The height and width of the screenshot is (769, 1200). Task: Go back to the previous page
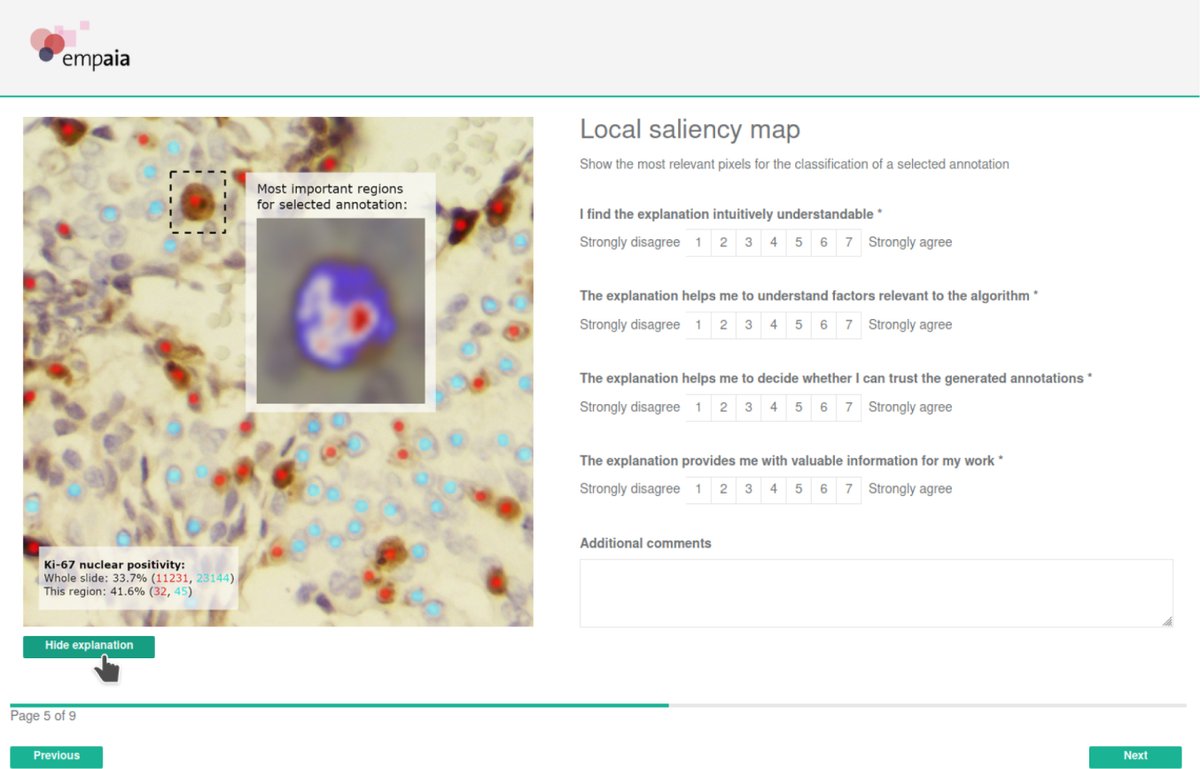click(x=56, y=756)
